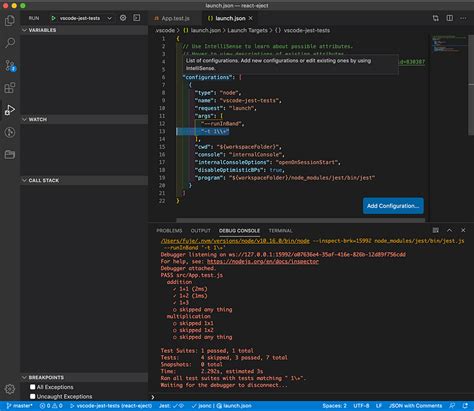Select the Run and Debug activity icon

click(10, 110)
